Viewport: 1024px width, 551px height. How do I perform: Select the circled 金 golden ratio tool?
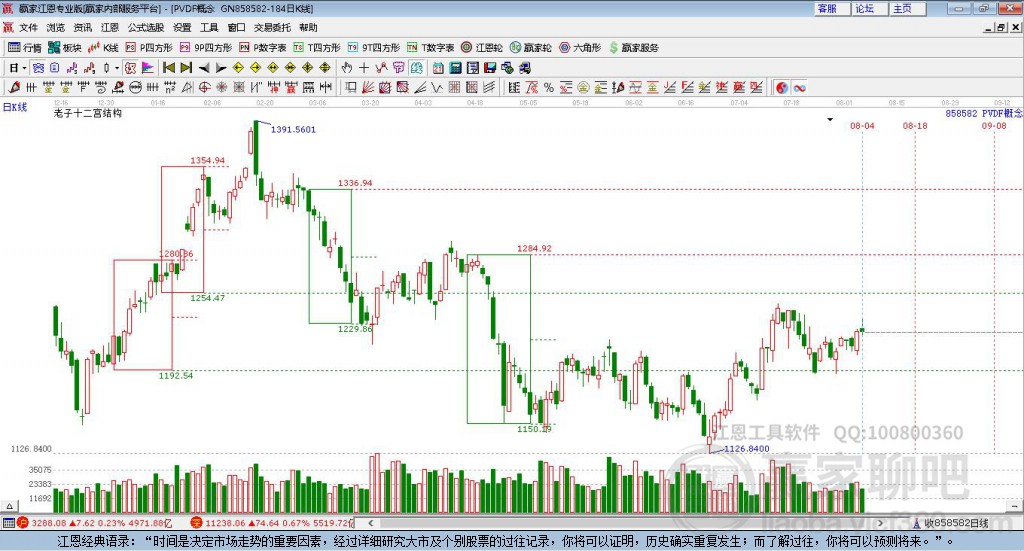pyautogui.click(x=583, y=87)
